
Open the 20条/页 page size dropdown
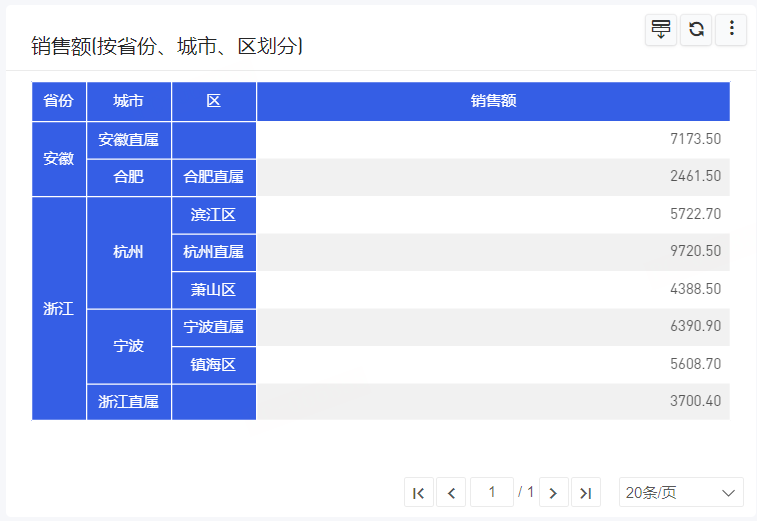681,492
